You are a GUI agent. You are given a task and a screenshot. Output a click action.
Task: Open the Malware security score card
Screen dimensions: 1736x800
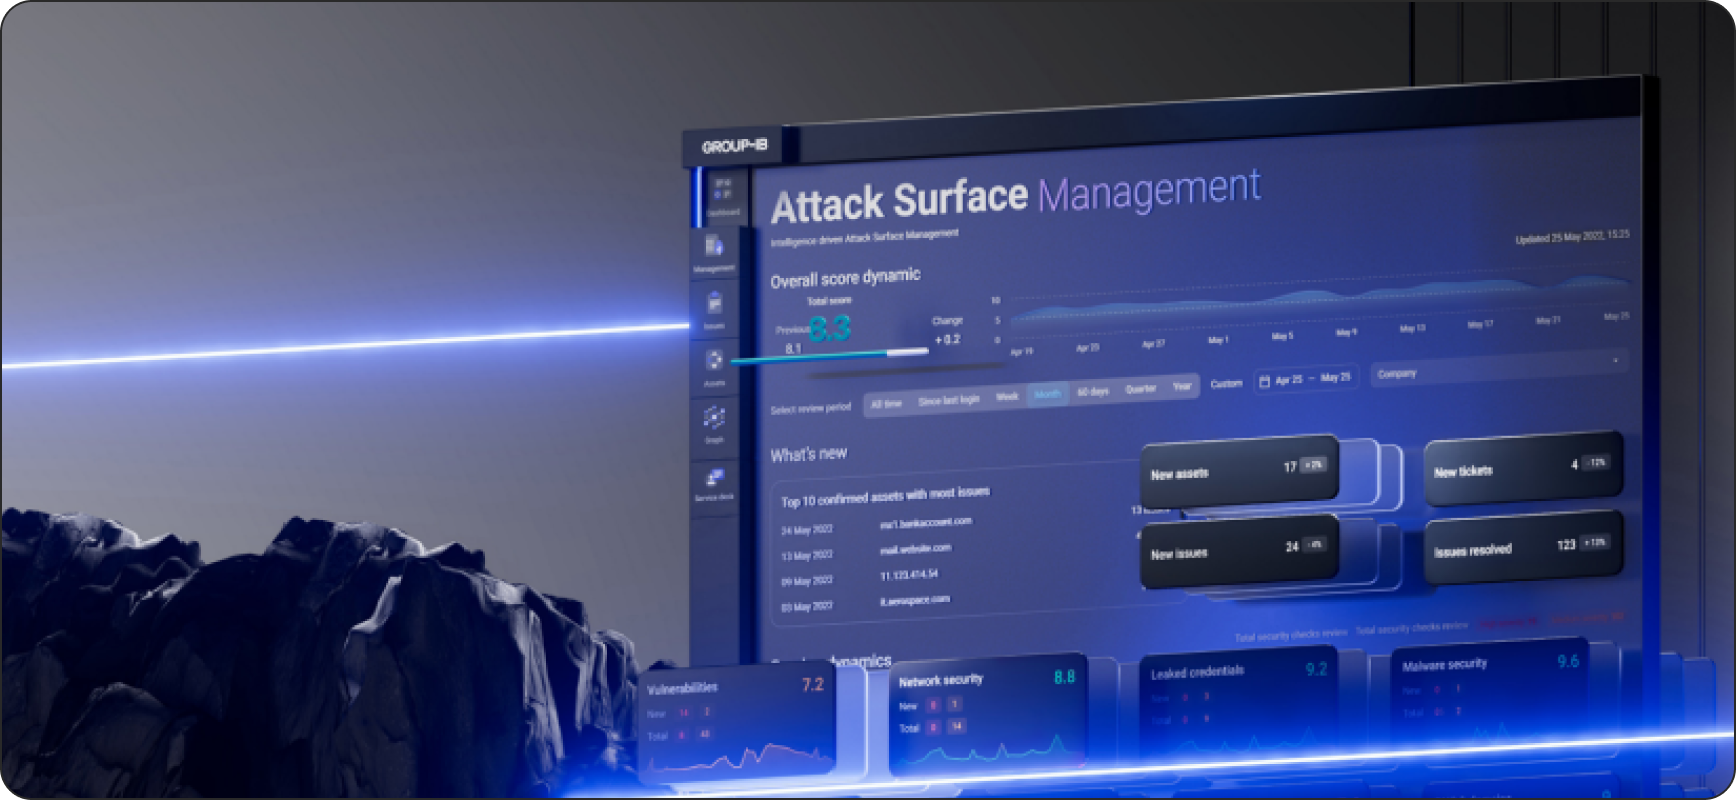tap(1490, 698)
